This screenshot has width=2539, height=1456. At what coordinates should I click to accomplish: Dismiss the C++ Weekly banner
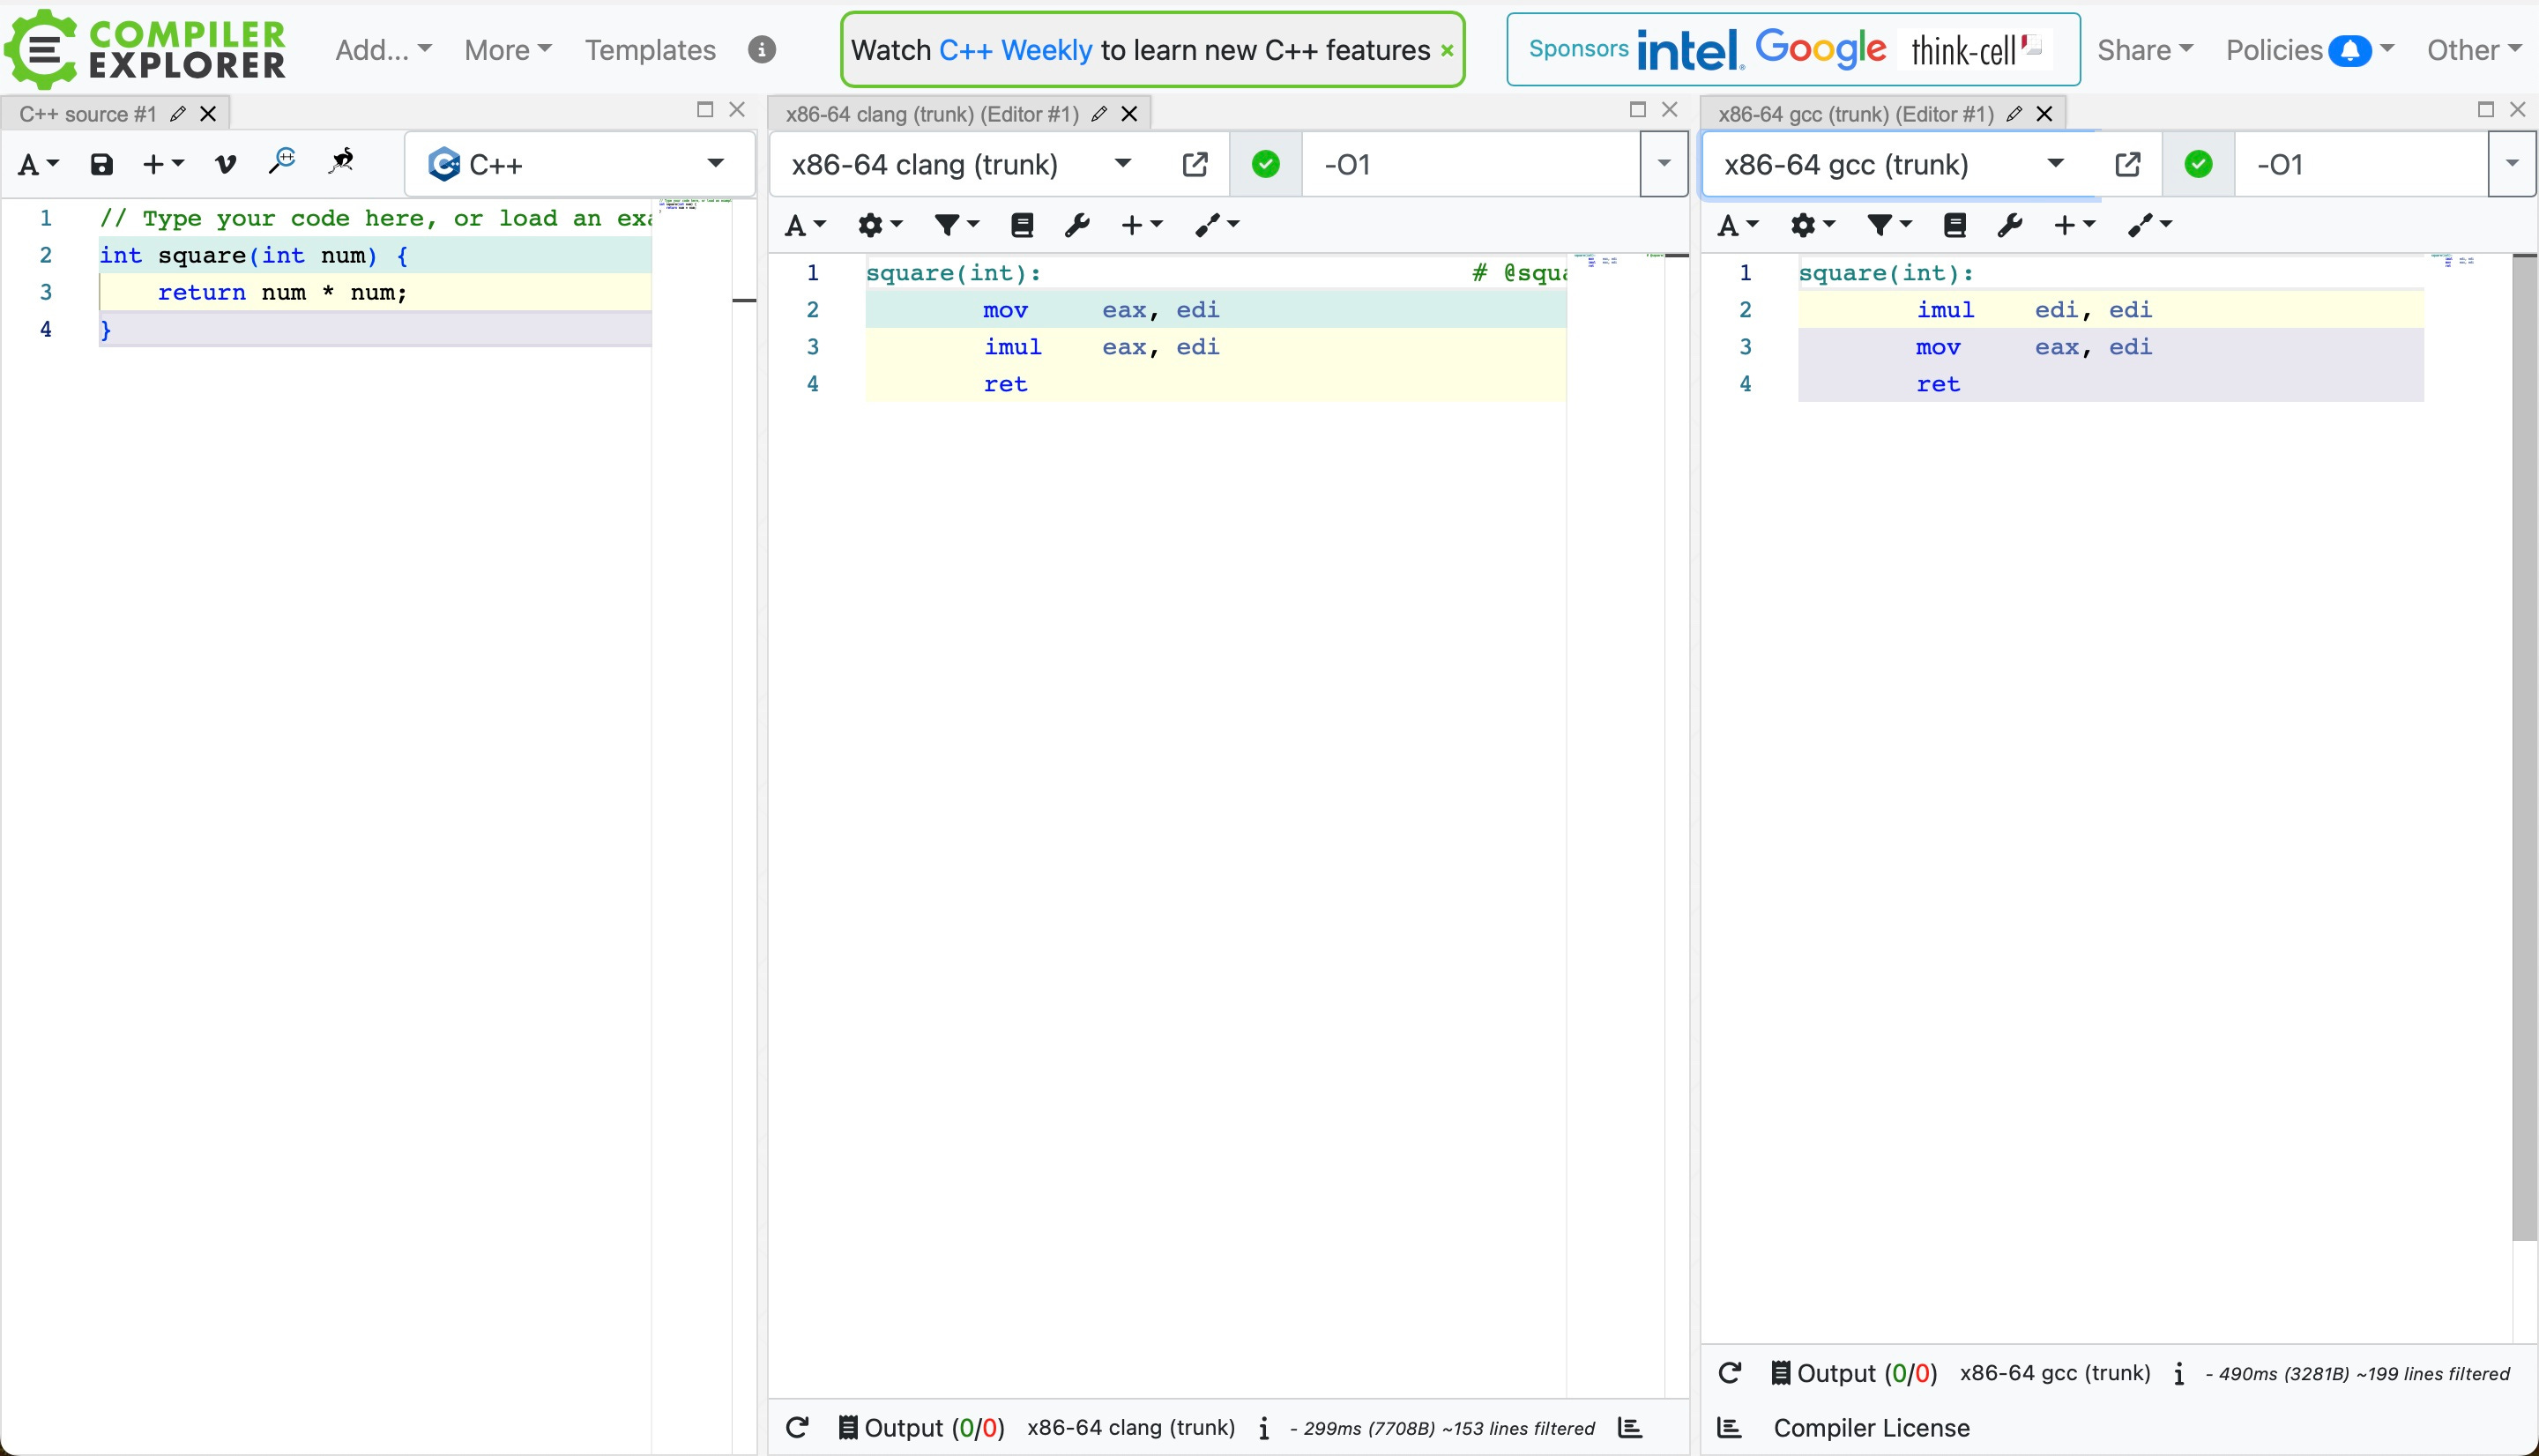coord(1446,51)
